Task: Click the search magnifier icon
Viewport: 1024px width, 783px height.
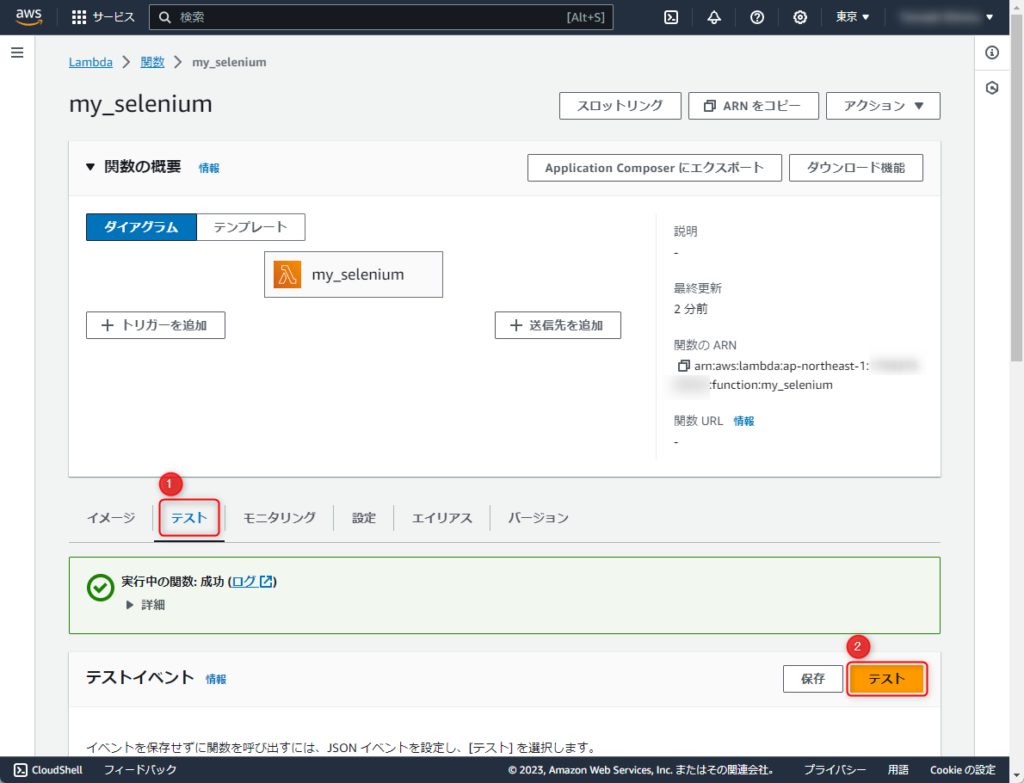Action: point(165,18)
